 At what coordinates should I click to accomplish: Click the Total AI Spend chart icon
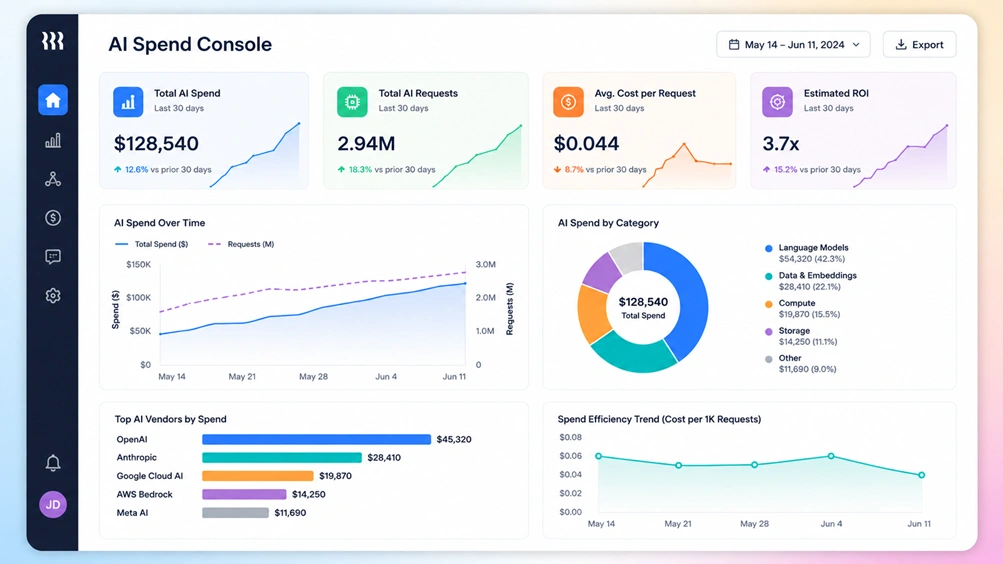(x=128, y=102)
